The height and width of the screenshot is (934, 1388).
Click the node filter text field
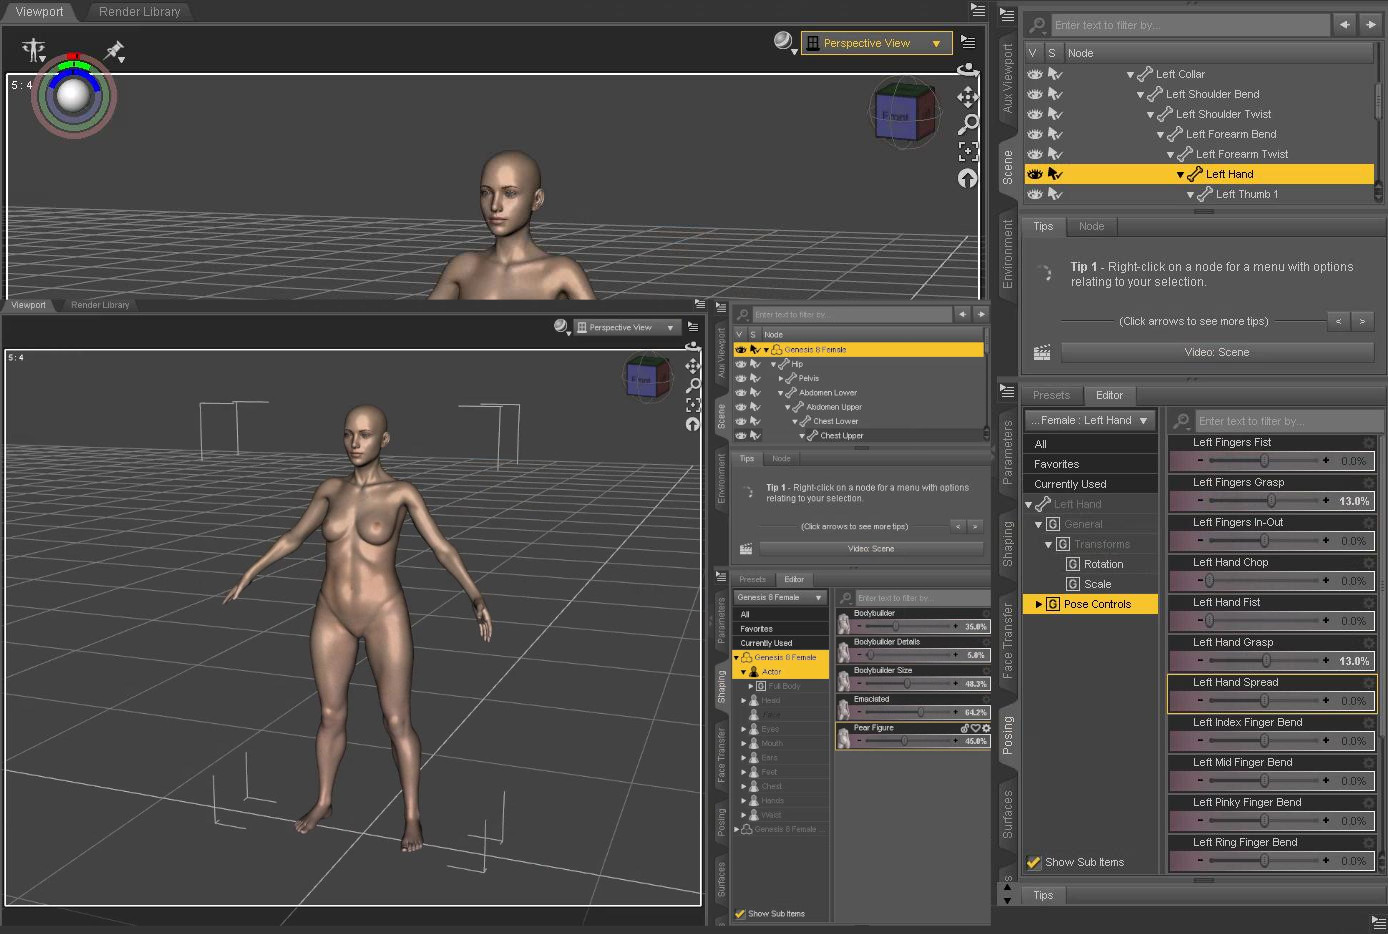coord(1190,25)
